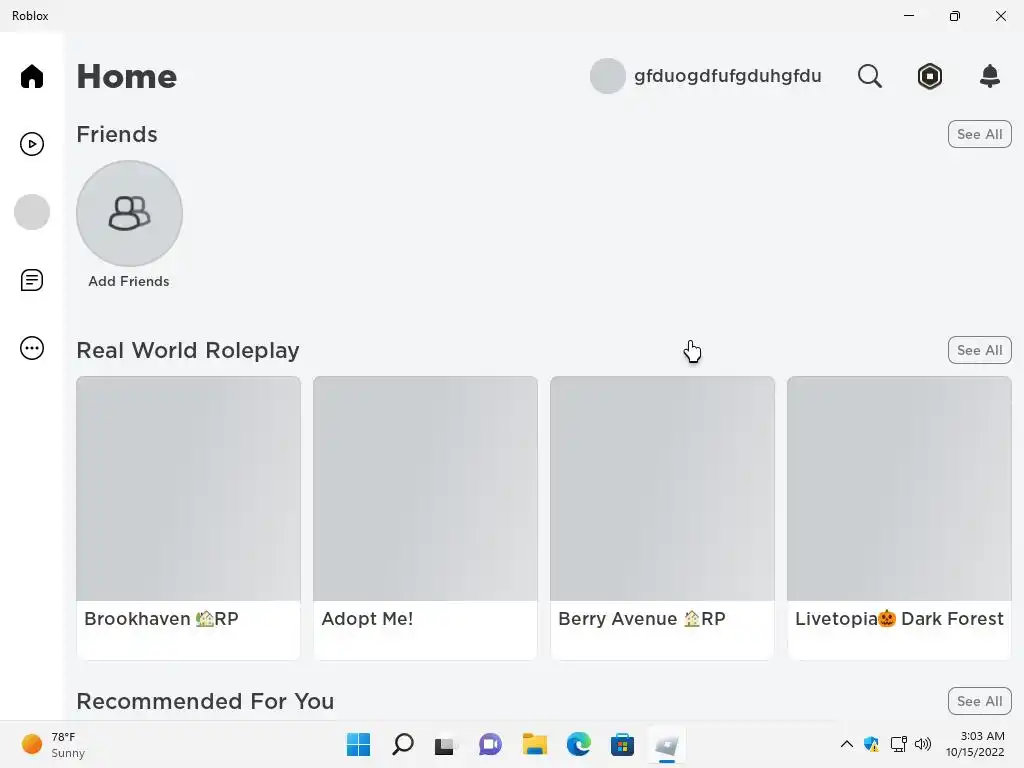Click the Roblox app taskbar icon
Screen dimensions: 1024x768
click(667, 744)
